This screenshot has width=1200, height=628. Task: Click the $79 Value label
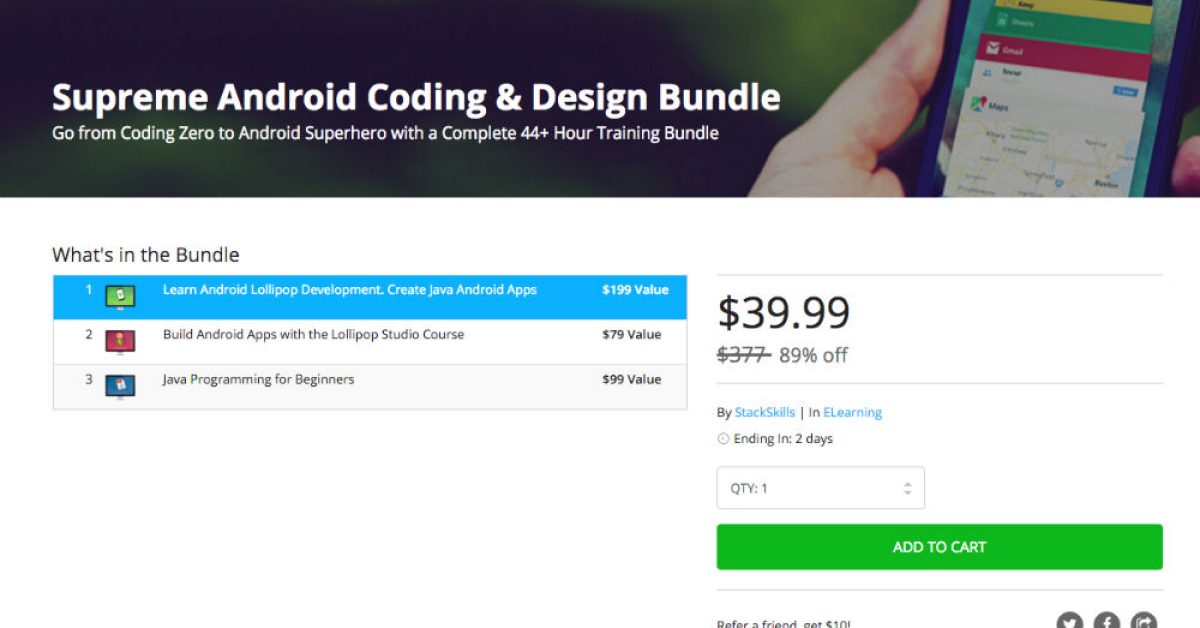pyautogui.click(x=631, y=334)
